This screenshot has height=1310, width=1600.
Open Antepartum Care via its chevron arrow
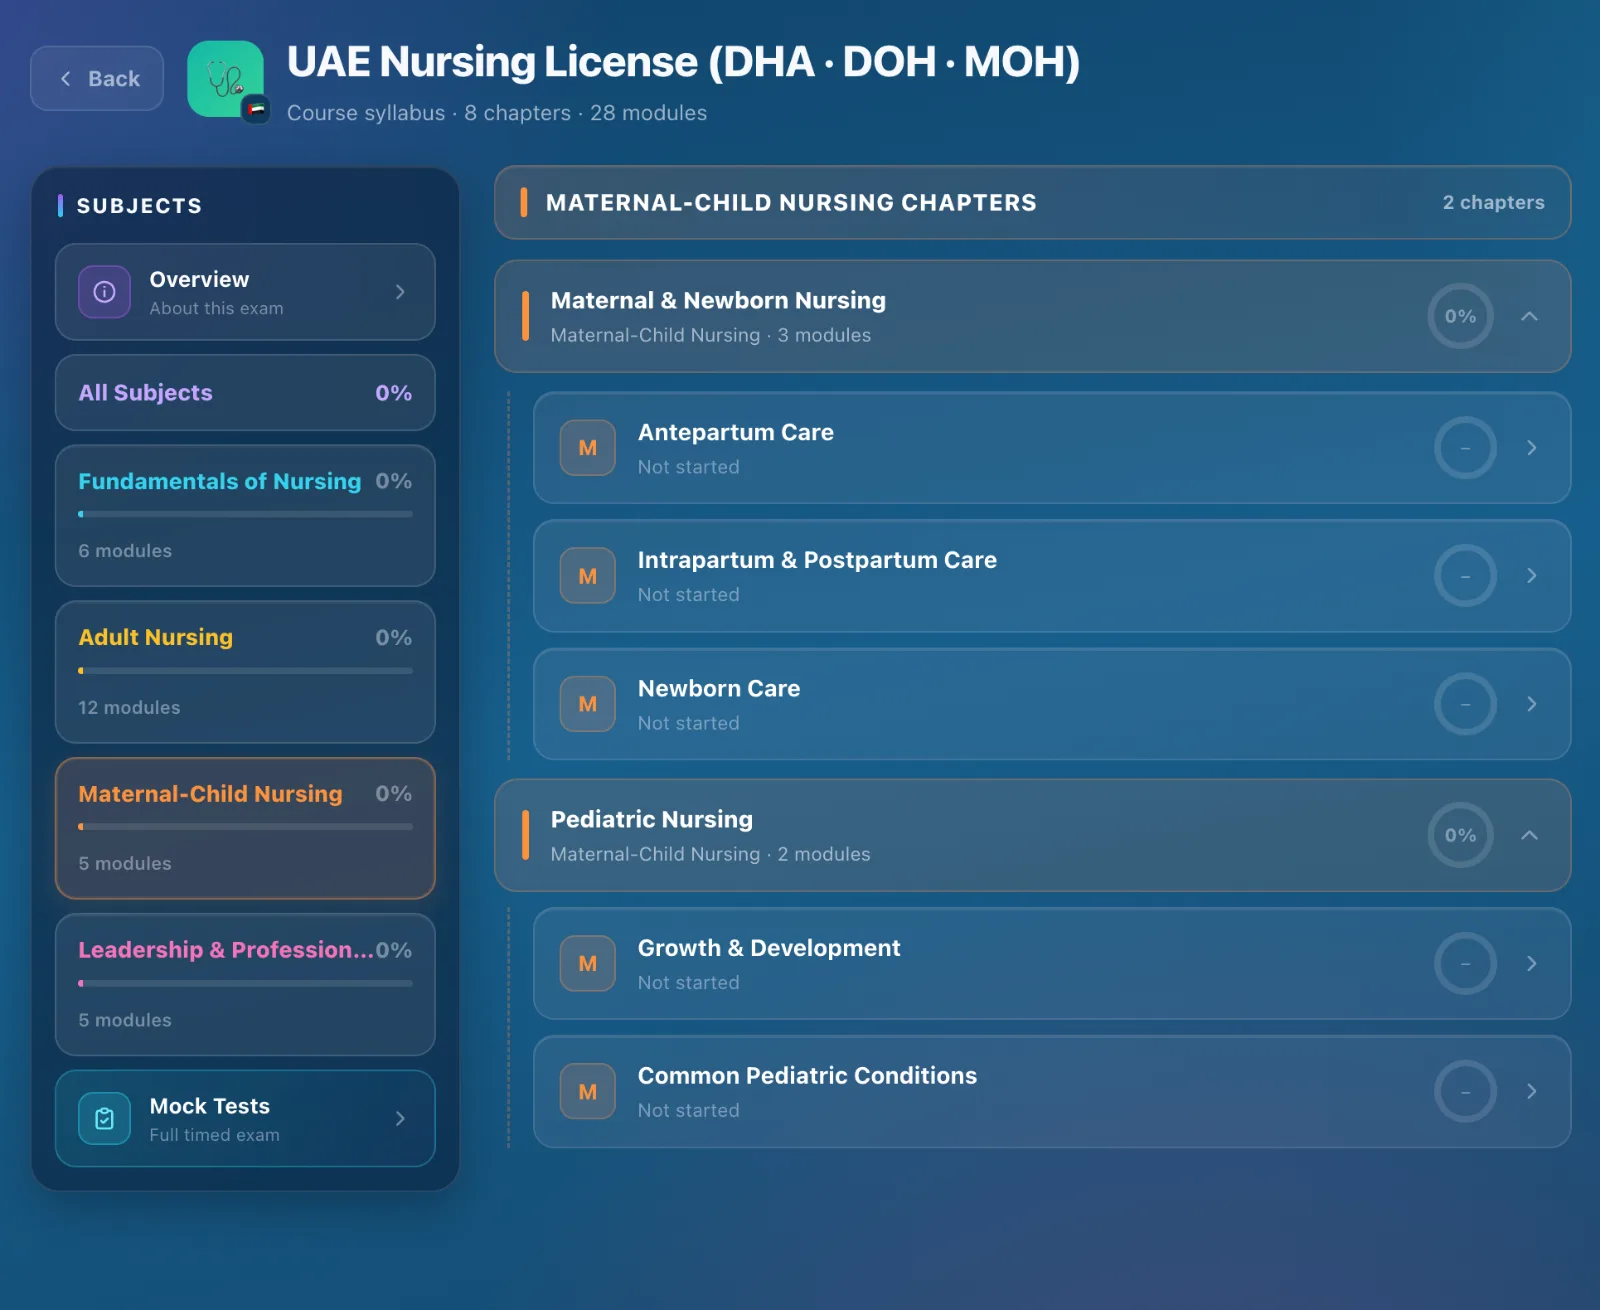click(x=1531, y=448)
